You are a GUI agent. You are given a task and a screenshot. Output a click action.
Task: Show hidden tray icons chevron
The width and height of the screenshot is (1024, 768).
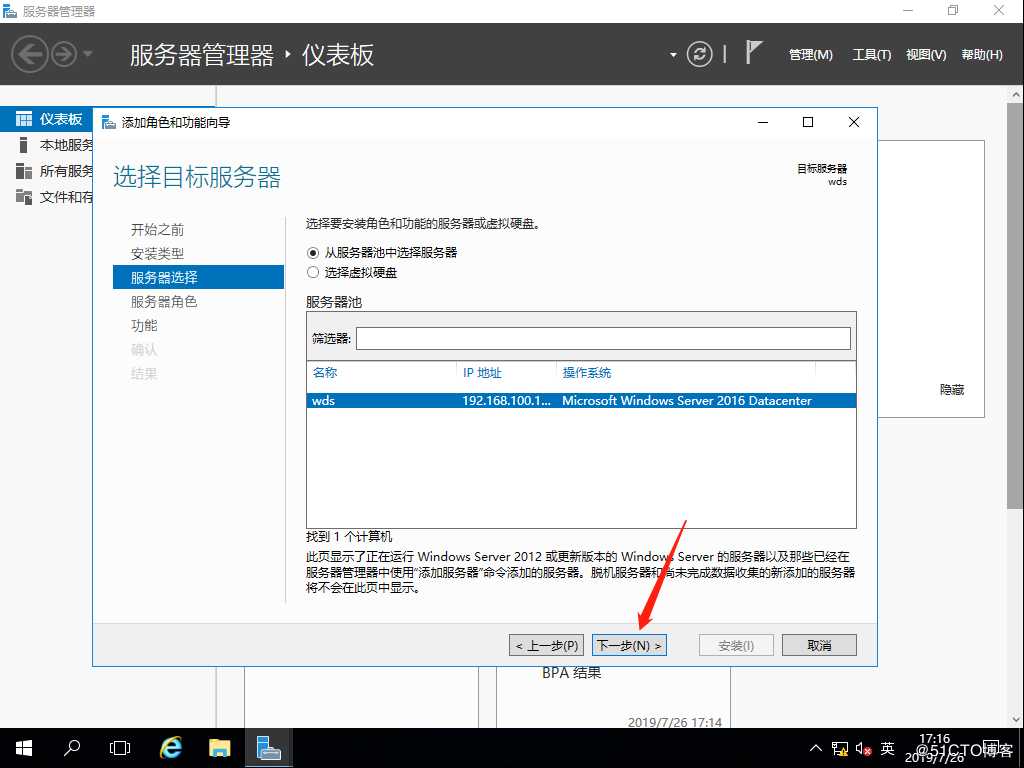pyautogui.click(x=816, y=748)
